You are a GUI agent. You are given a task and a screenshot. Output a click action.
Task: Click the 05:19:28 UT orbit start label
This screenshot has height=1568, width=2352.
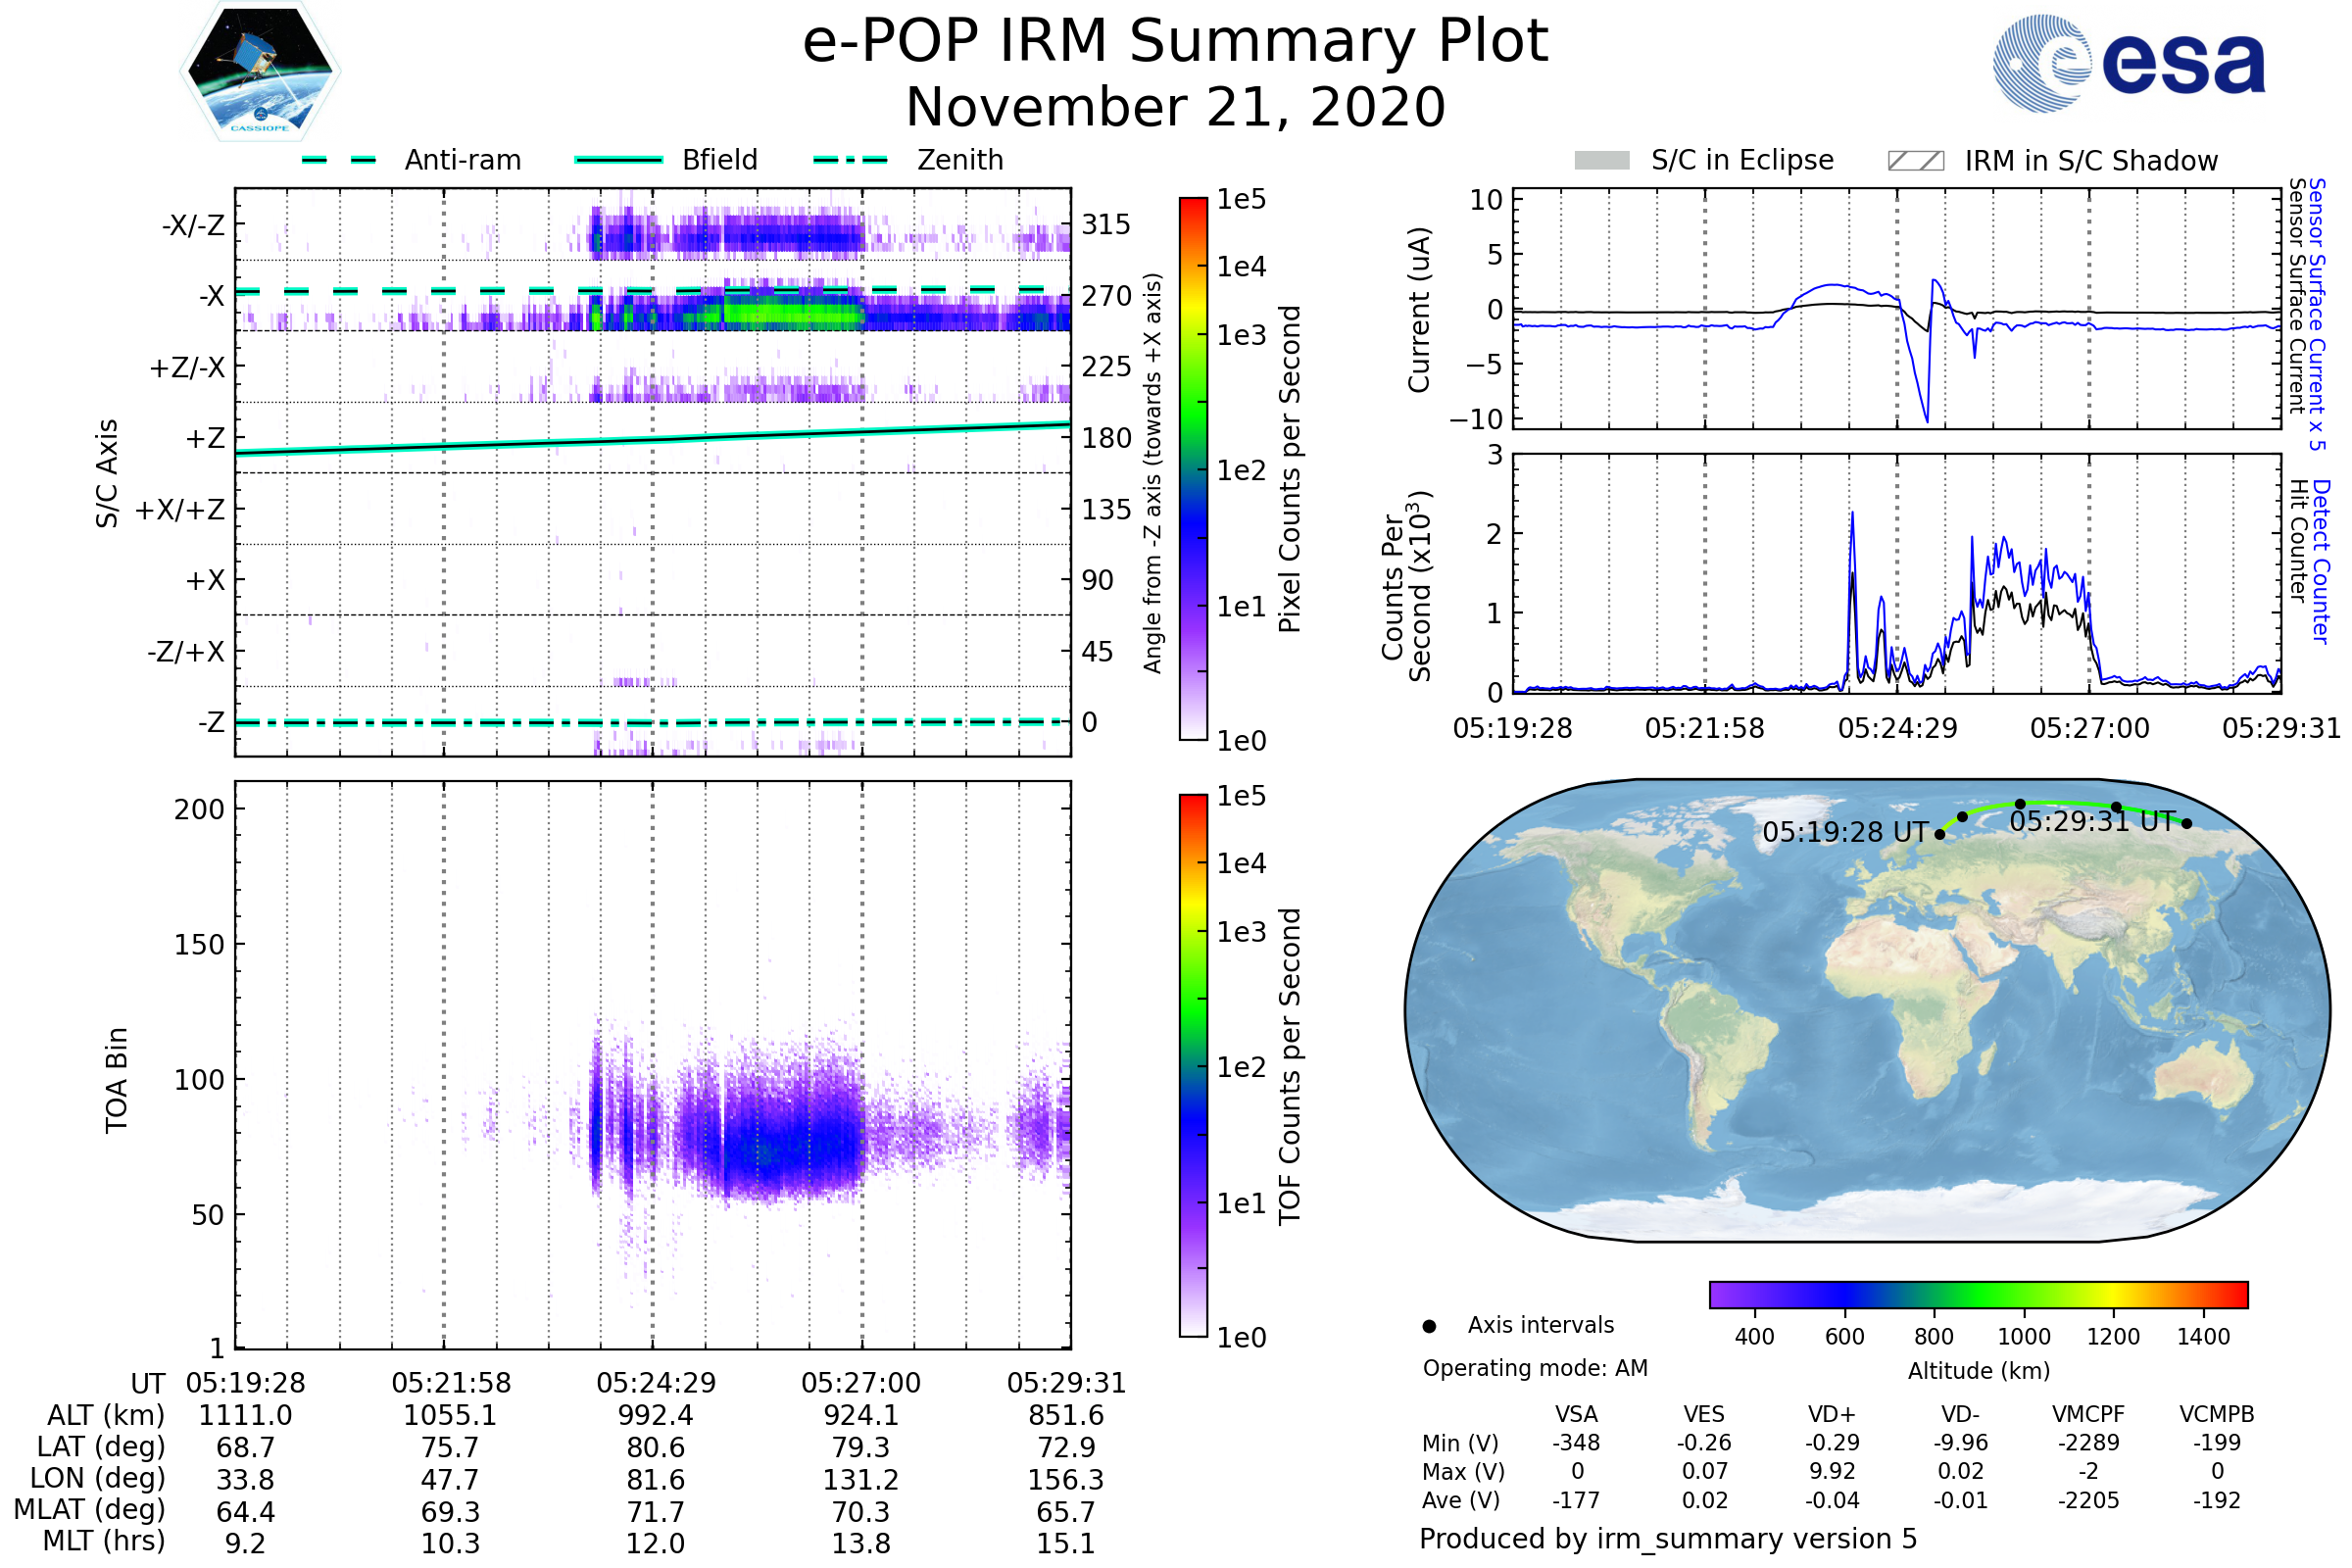click(x=1844, y=832)
